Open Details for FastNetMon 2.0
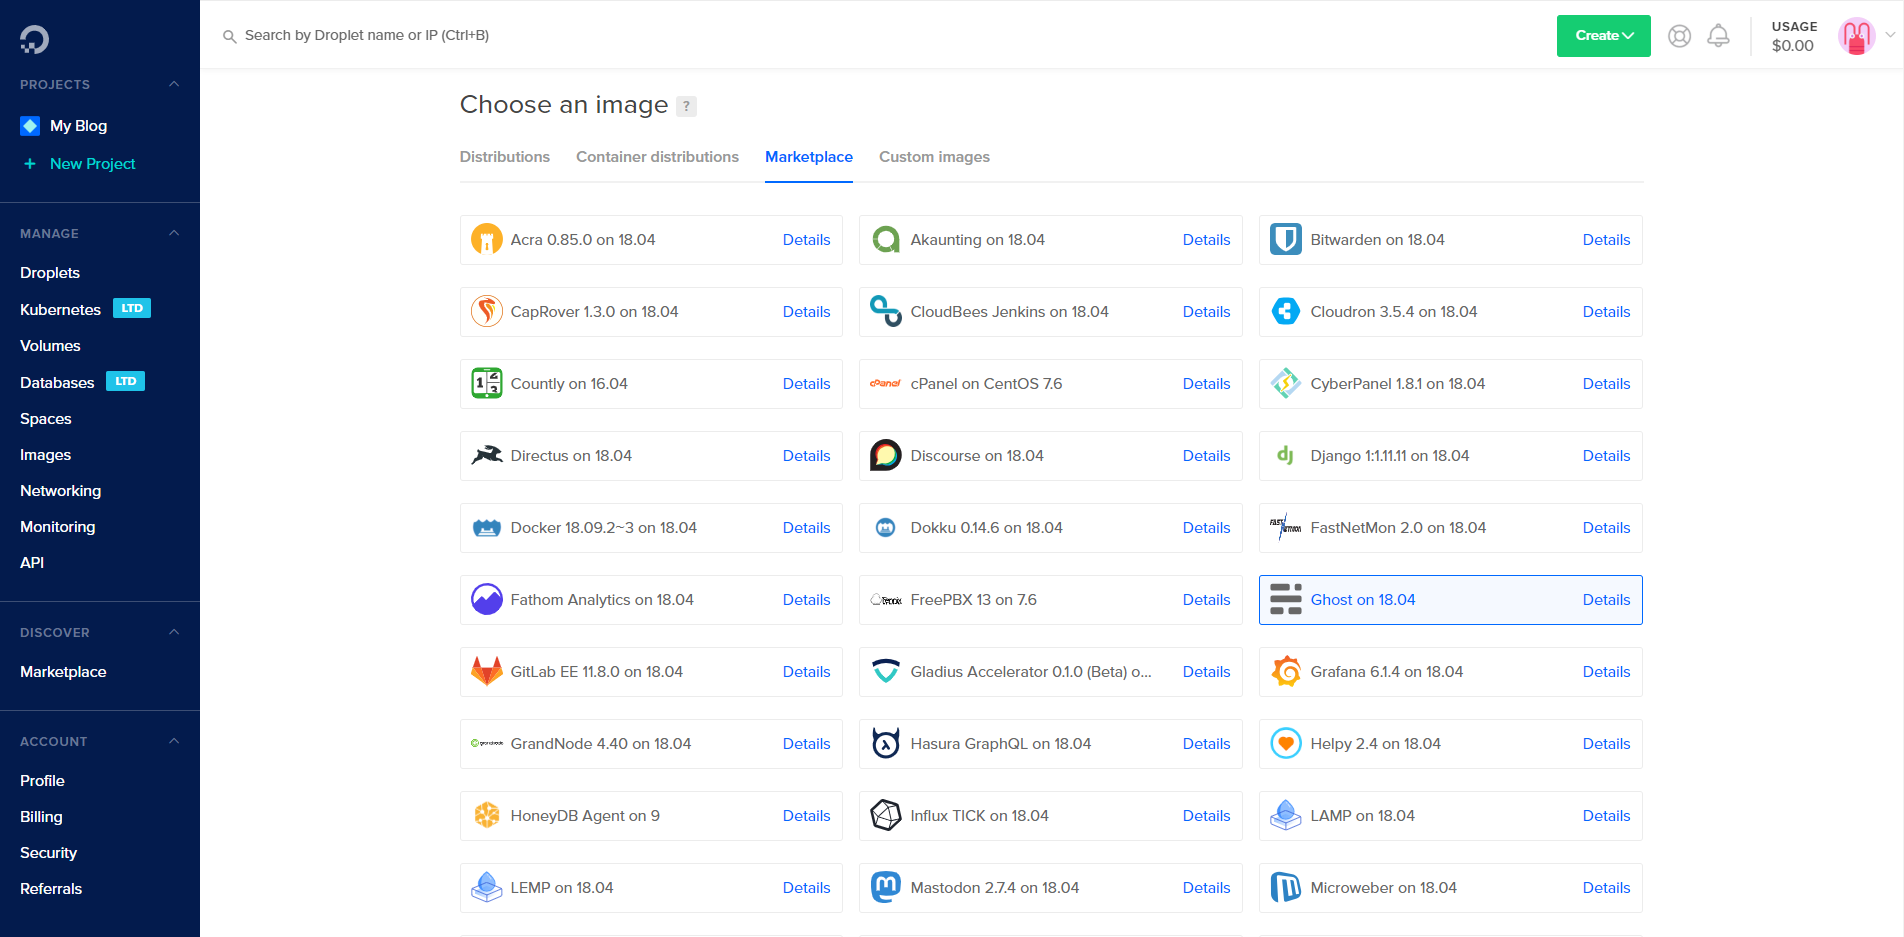Screen dimensions: 1904x937 click(1606, 528)
